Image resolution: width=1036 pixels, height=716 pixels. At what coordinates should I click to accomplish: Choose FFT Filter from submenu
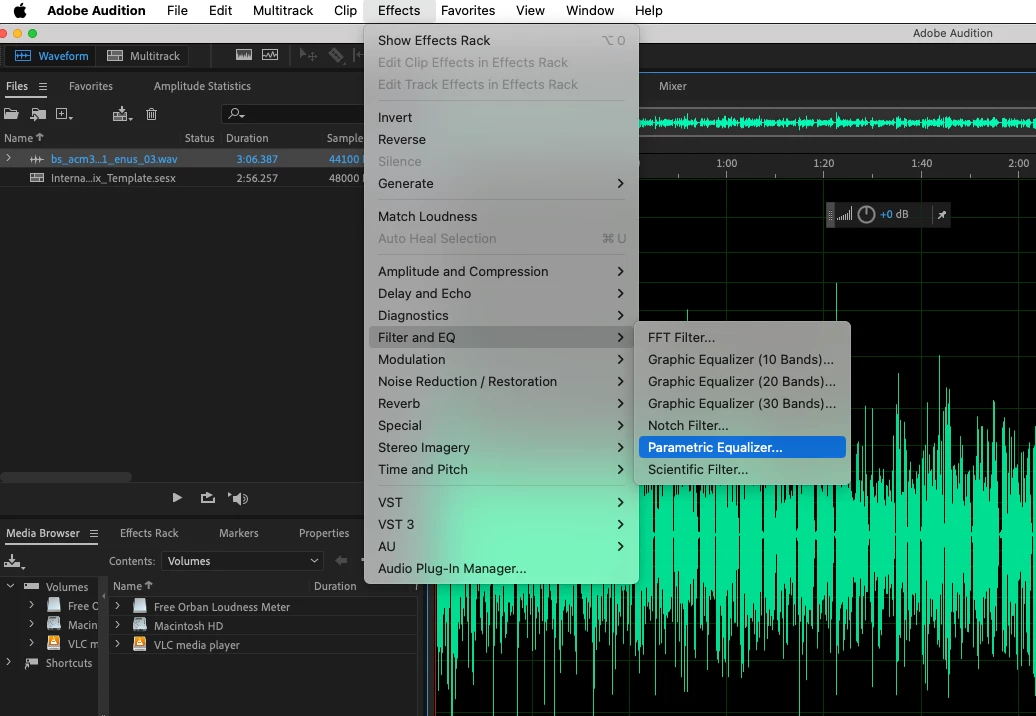tap(742, 338)
